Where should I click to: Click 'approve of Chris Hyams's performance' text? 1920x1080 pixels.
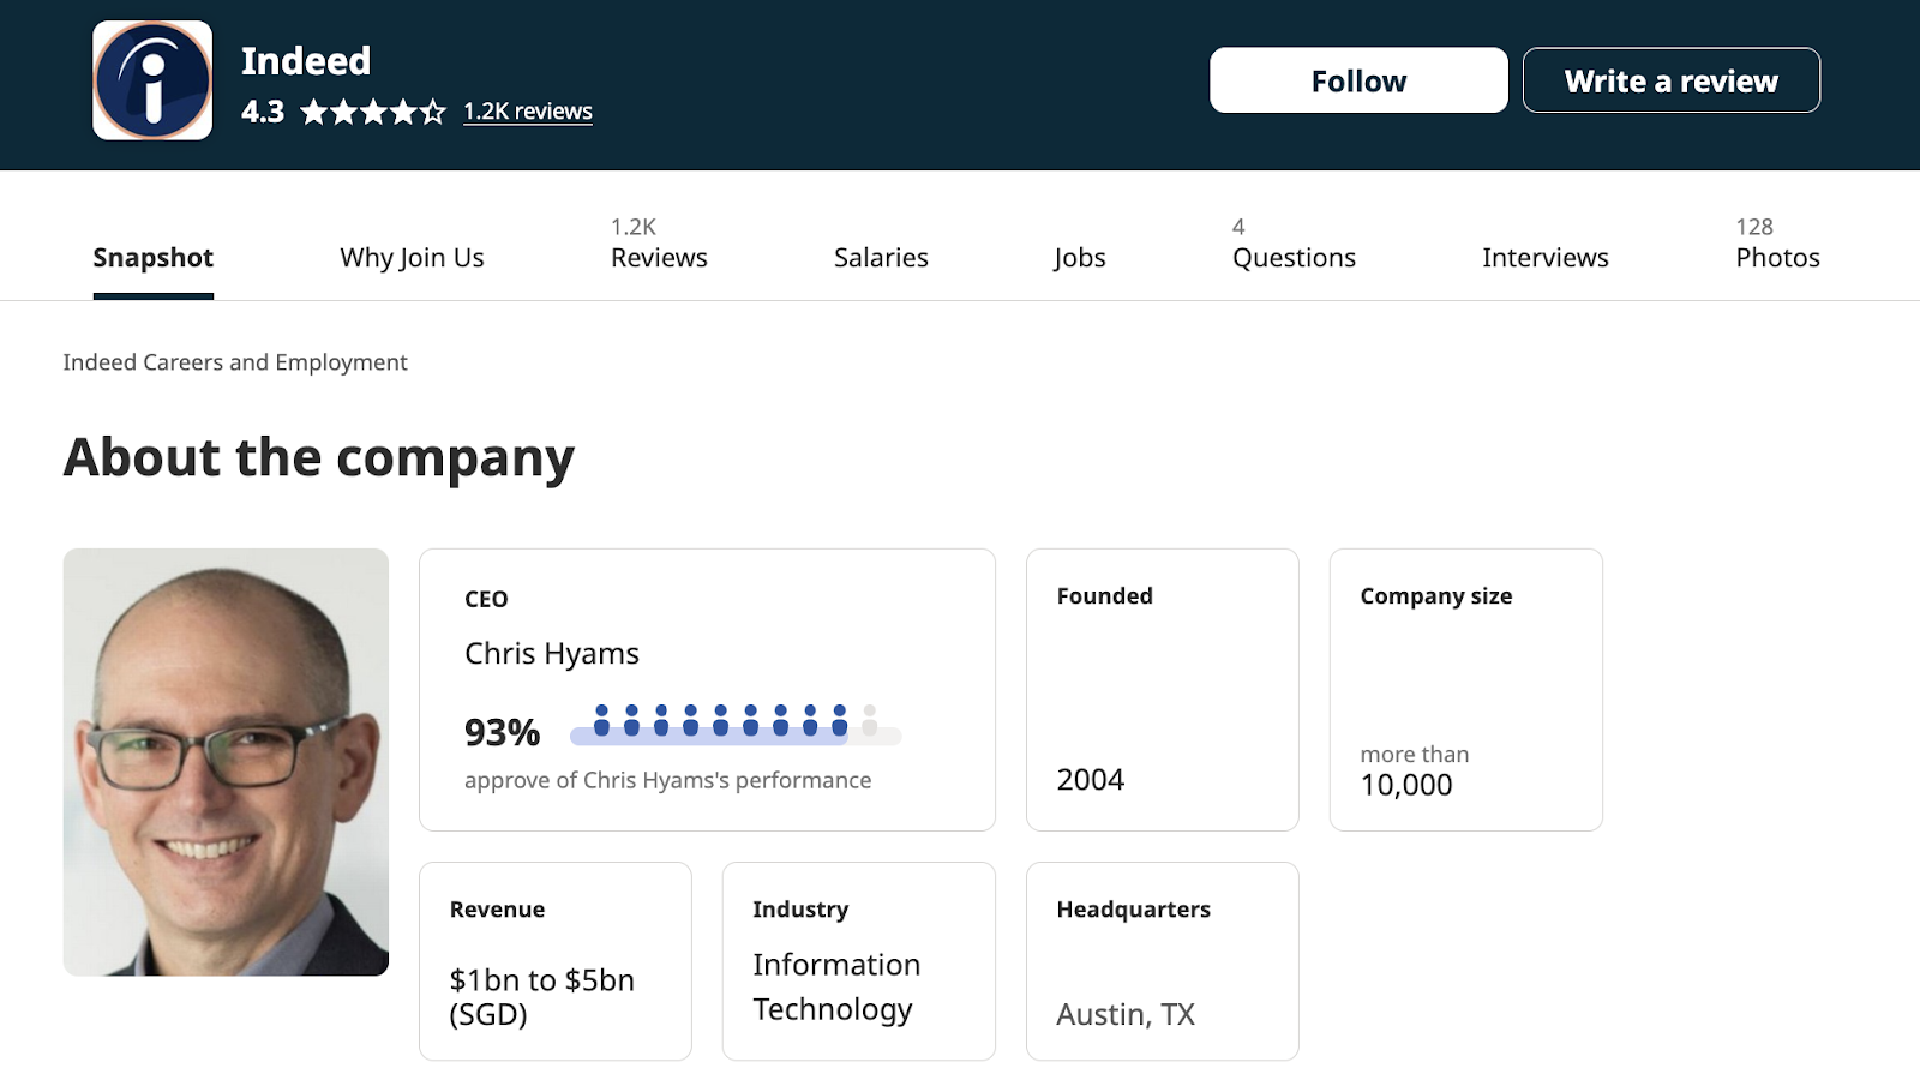point(668,780)
